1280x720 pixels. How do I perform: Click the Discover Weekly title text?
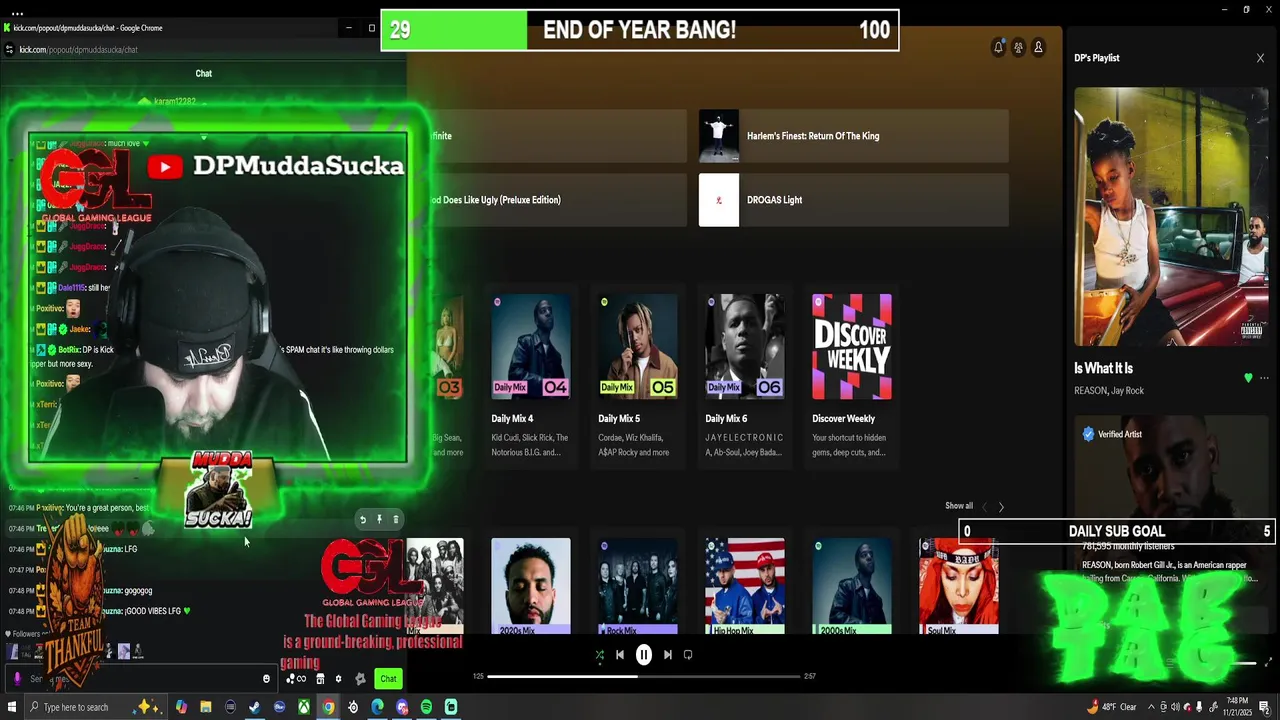click(843, 419)
